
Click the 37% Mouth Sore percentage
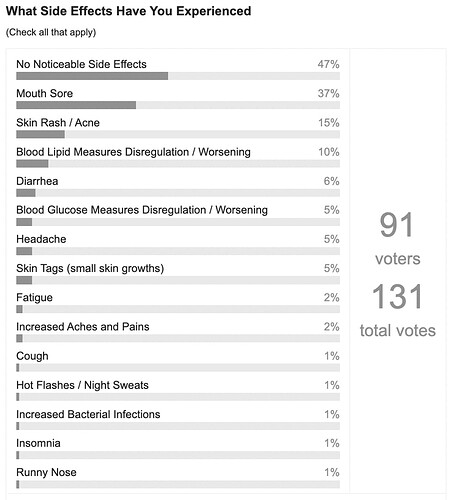(329, 93)
